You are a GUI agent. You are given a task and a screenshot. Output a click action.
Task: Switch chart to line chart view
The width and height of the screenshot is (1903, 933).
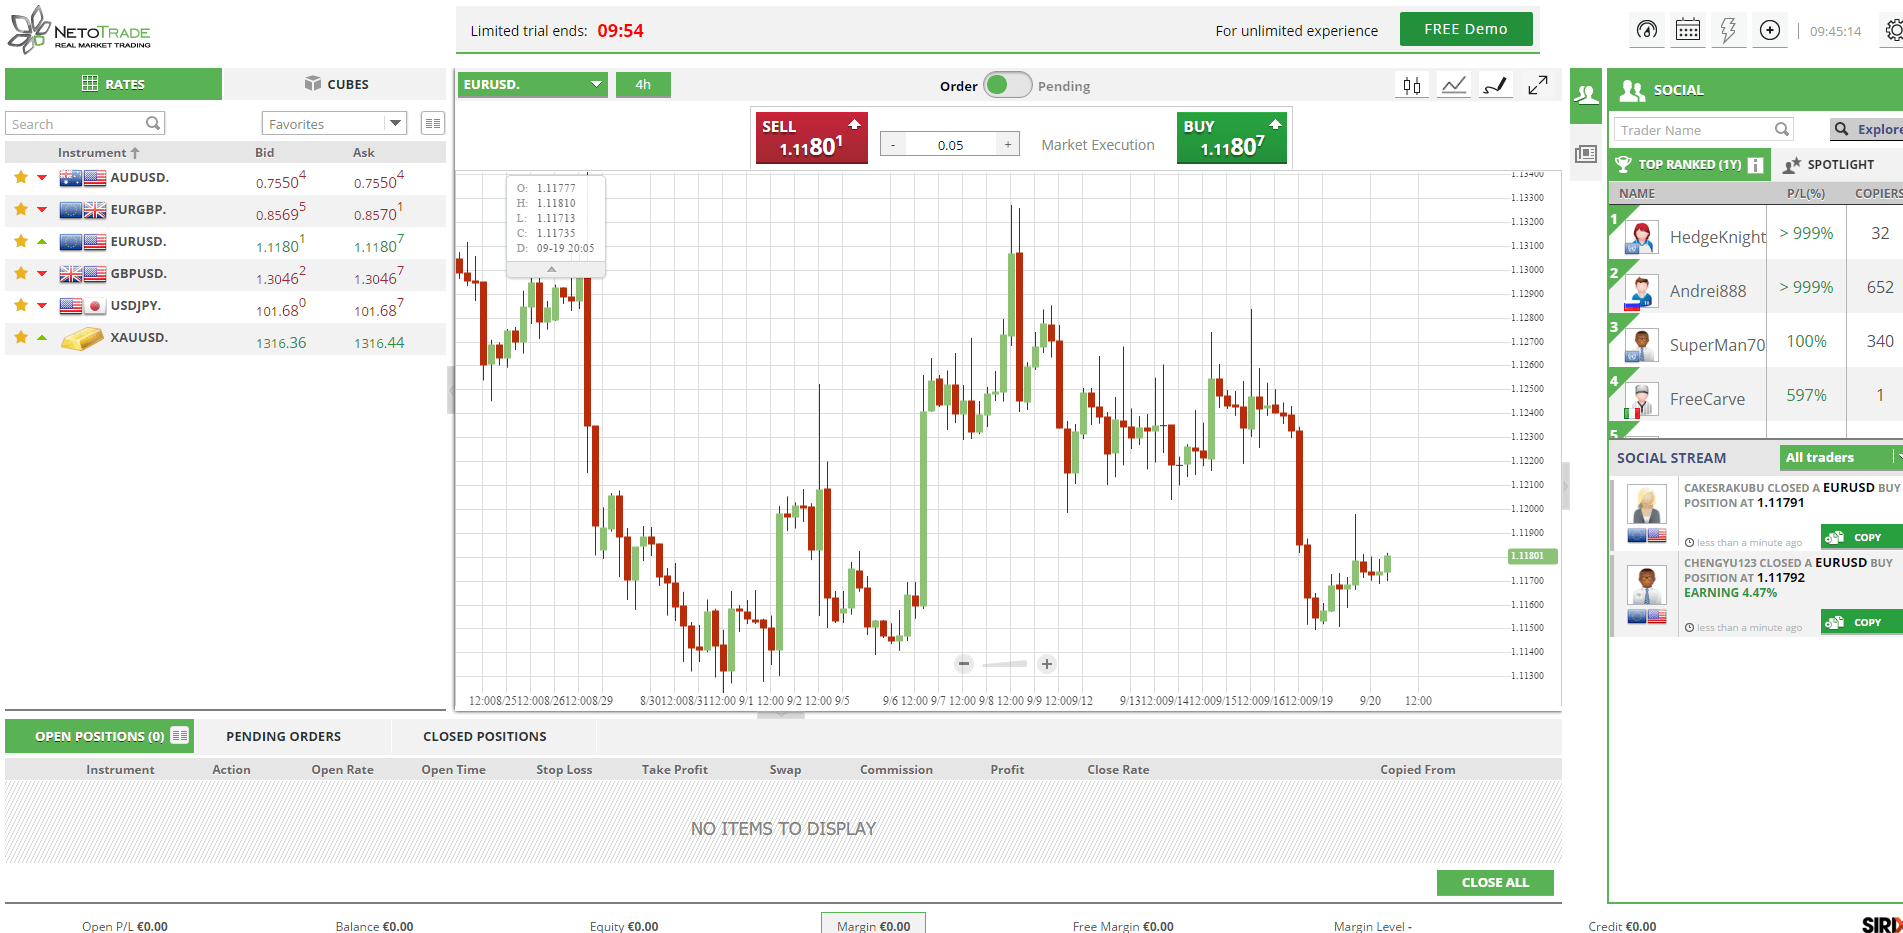[x=1453, y=85]
